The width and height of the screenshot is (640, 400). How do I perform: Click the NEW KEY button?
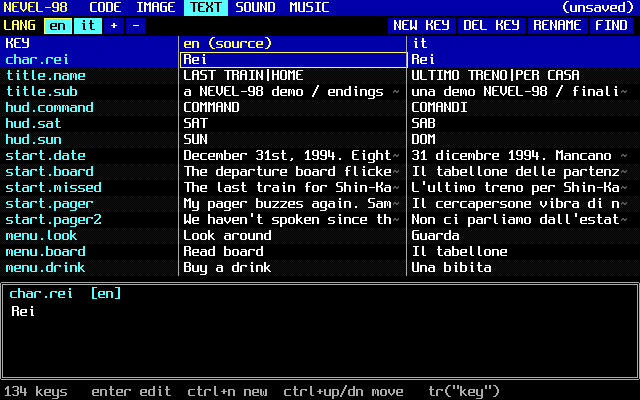point(422,26)
